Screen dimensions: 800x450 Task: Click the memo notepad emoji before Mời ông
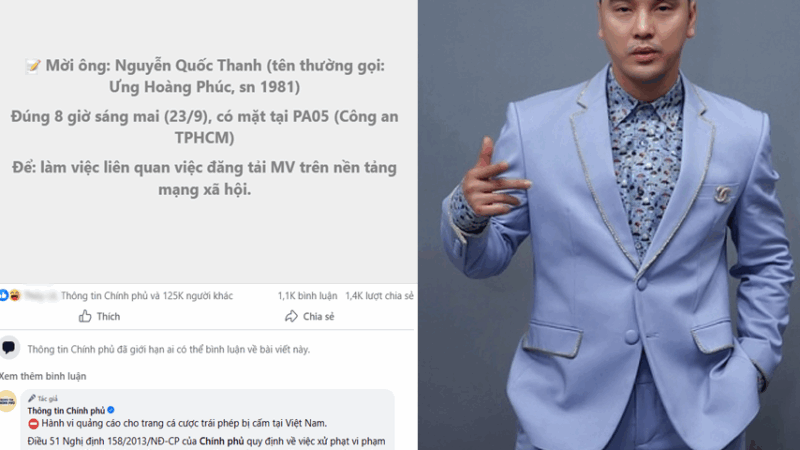pyautogui.click(x=33, y=66)
